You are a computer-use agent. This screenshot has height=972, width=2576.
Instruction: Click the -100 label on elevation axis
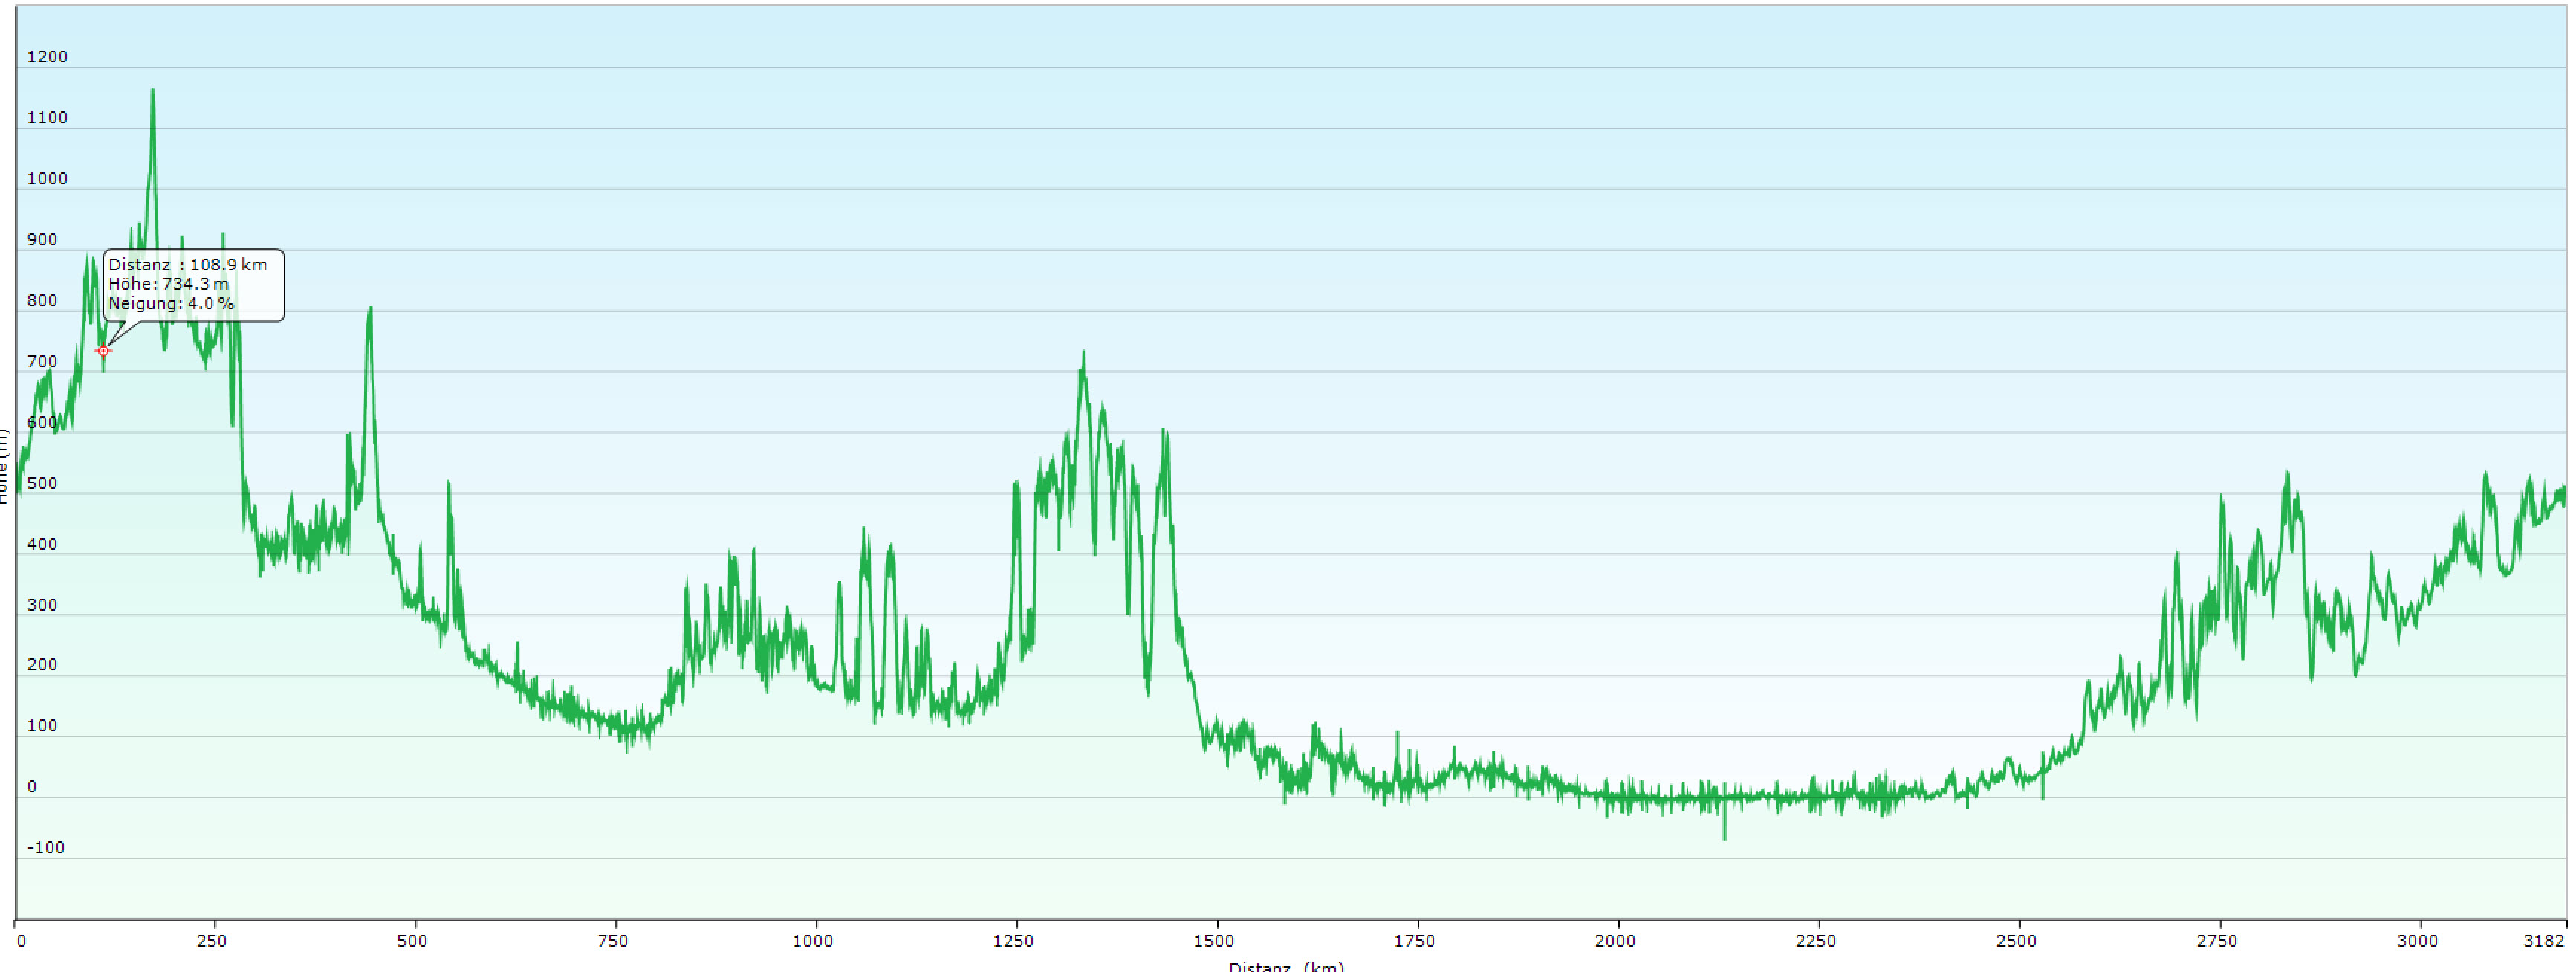45,847
